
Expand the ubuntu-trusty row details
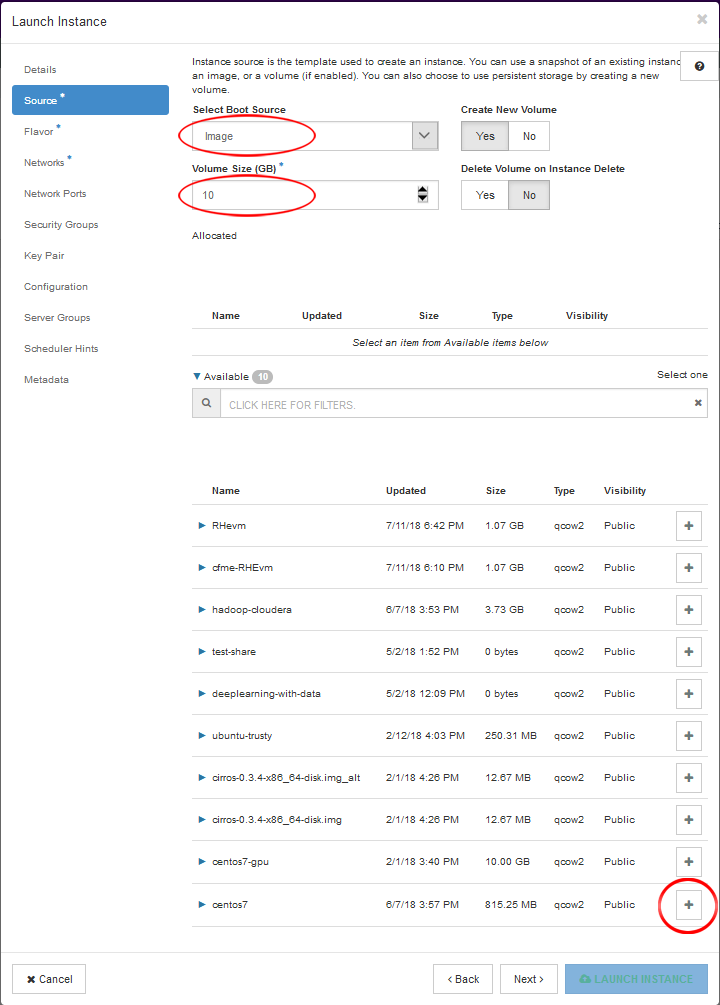(x=202, y=736)
